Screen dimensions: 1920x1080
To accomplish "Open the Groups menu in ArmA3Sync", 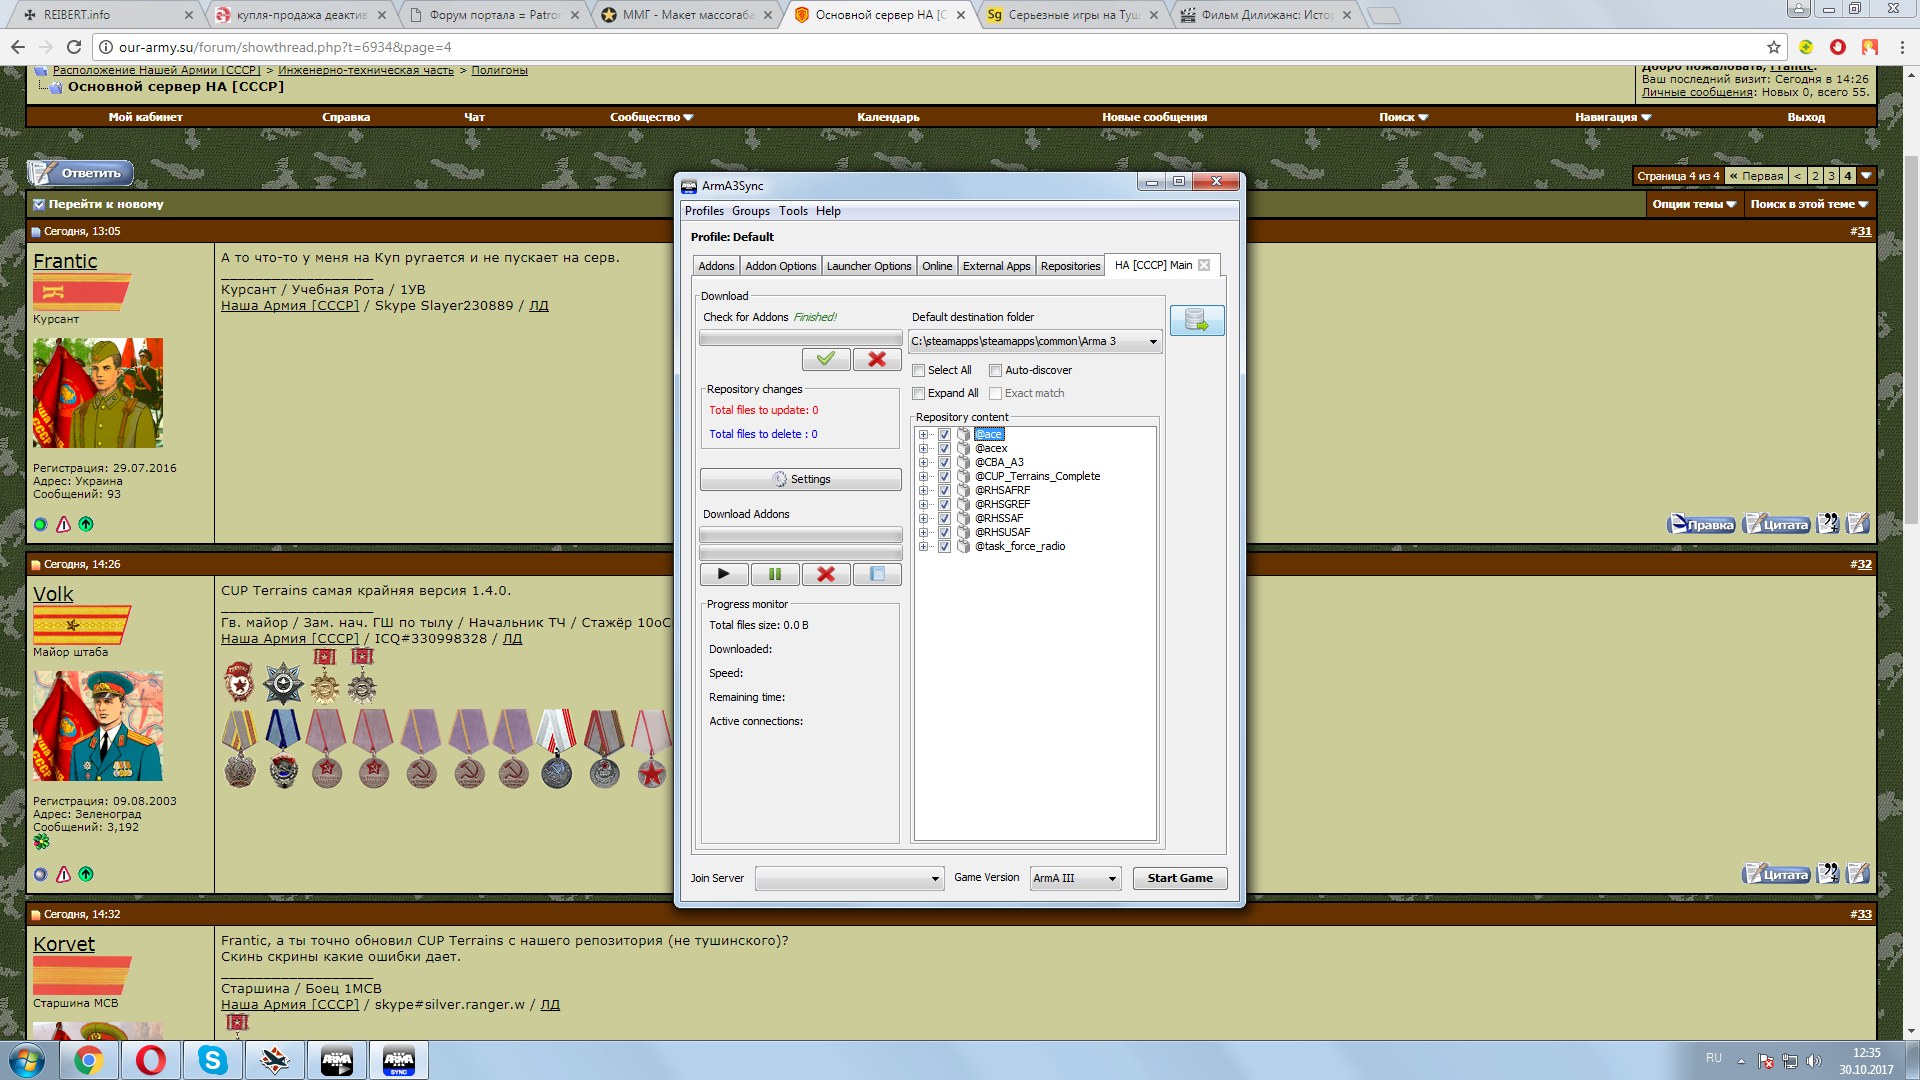I will point(750,211).
